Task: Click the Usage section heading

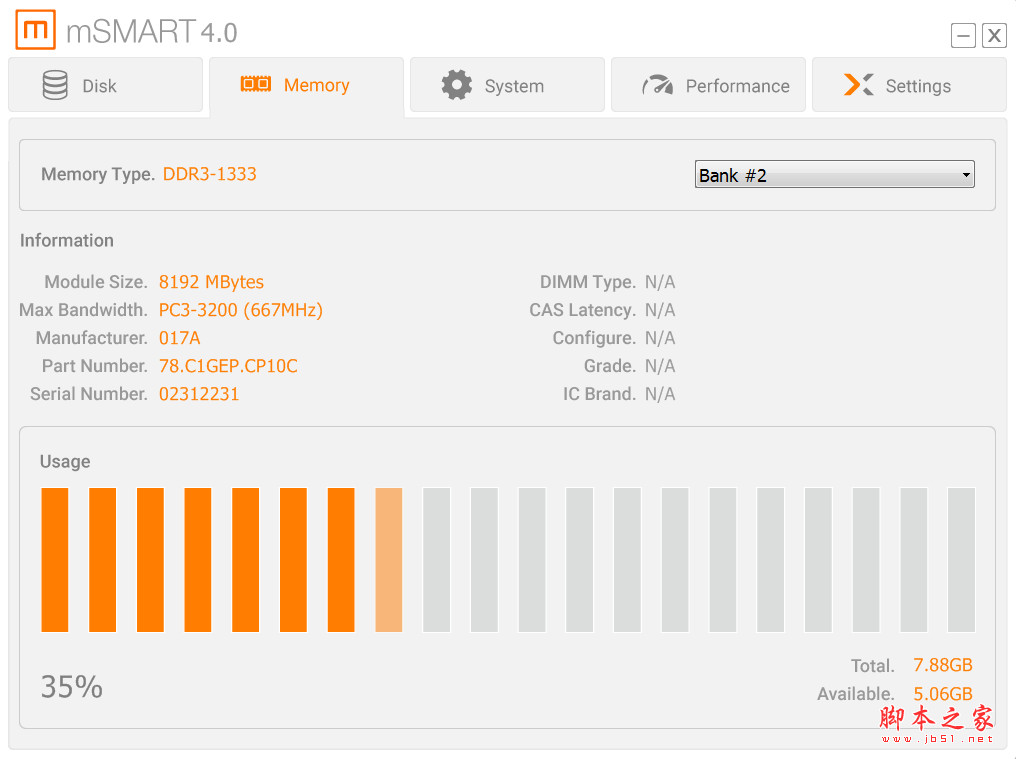Action: pyautogui.click(x=65, y=461)
